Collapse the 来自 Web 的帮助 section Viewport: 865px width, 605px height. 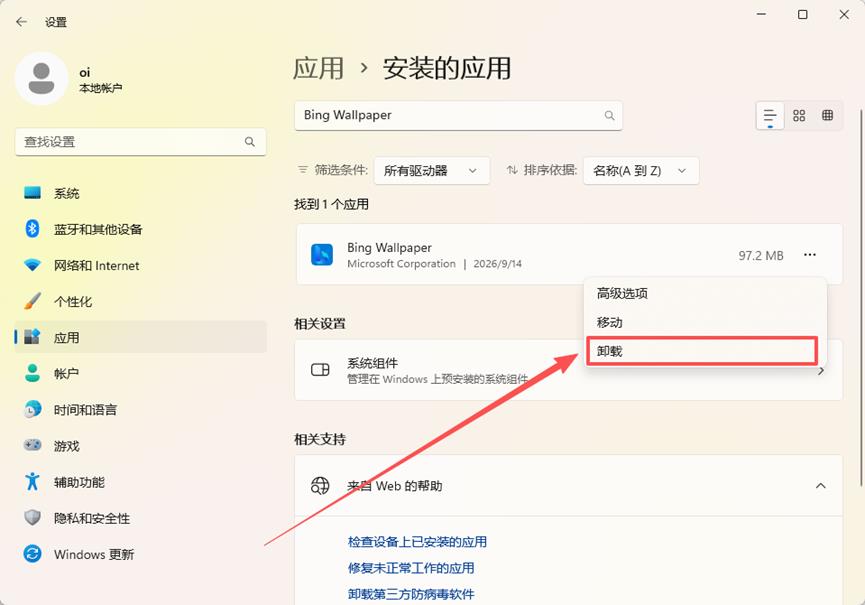tap(821, 486)
